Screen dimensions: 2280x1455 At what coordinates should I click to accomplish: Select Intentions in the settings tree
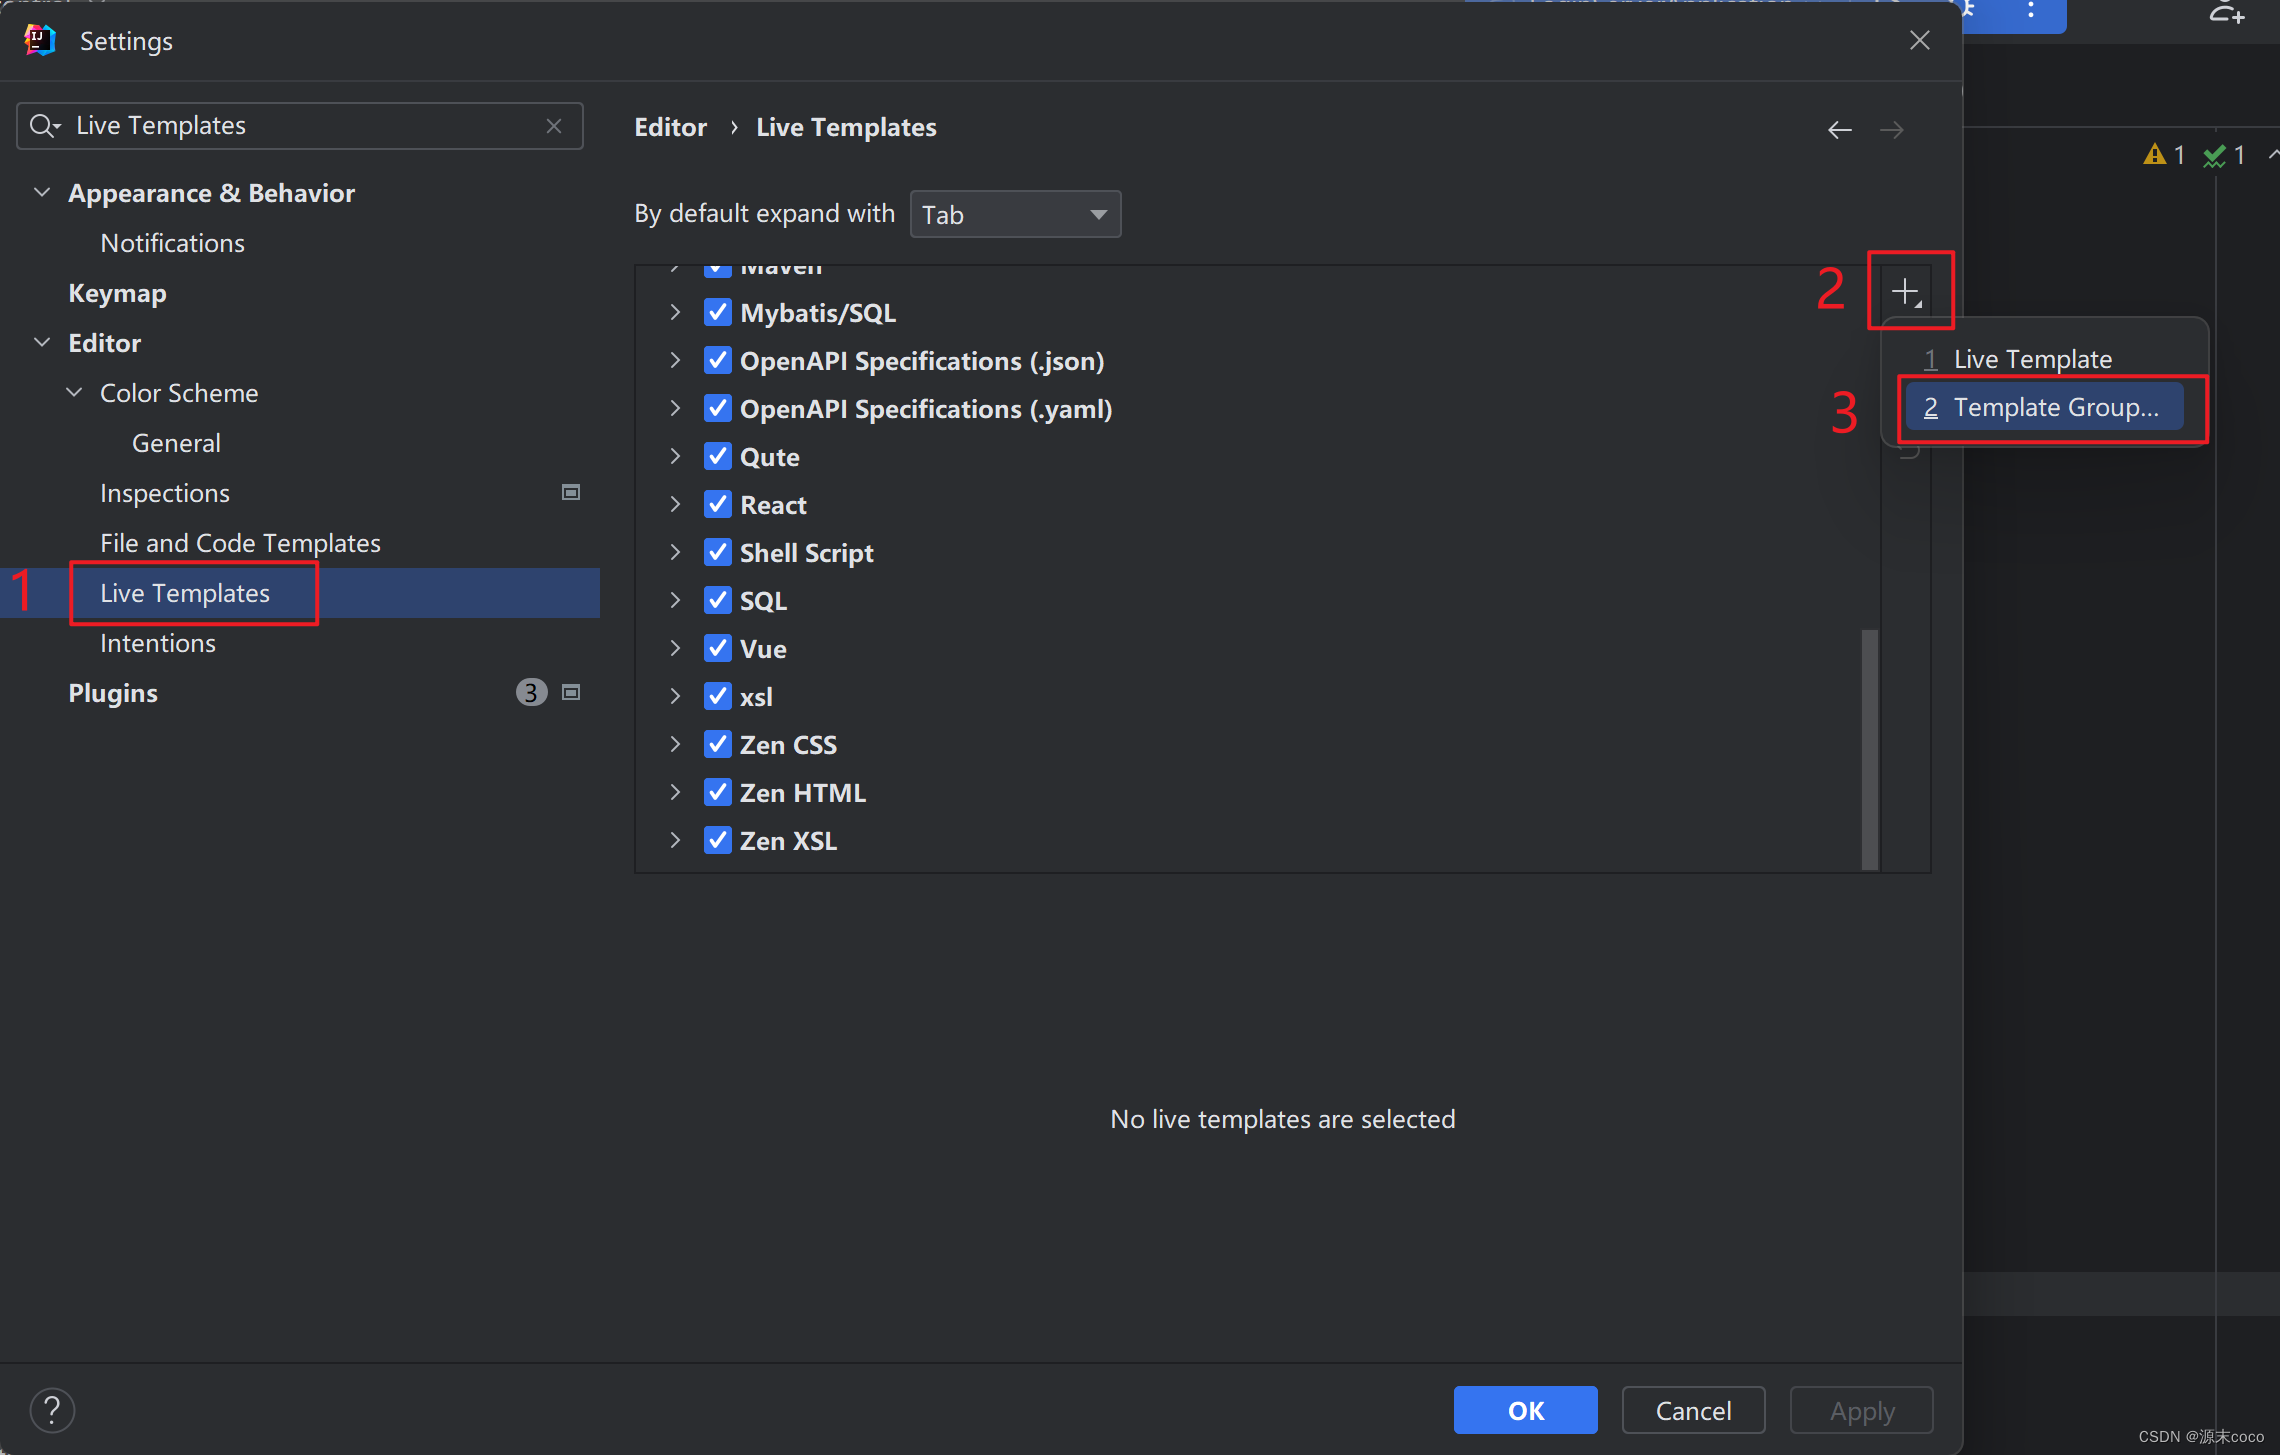158,643
